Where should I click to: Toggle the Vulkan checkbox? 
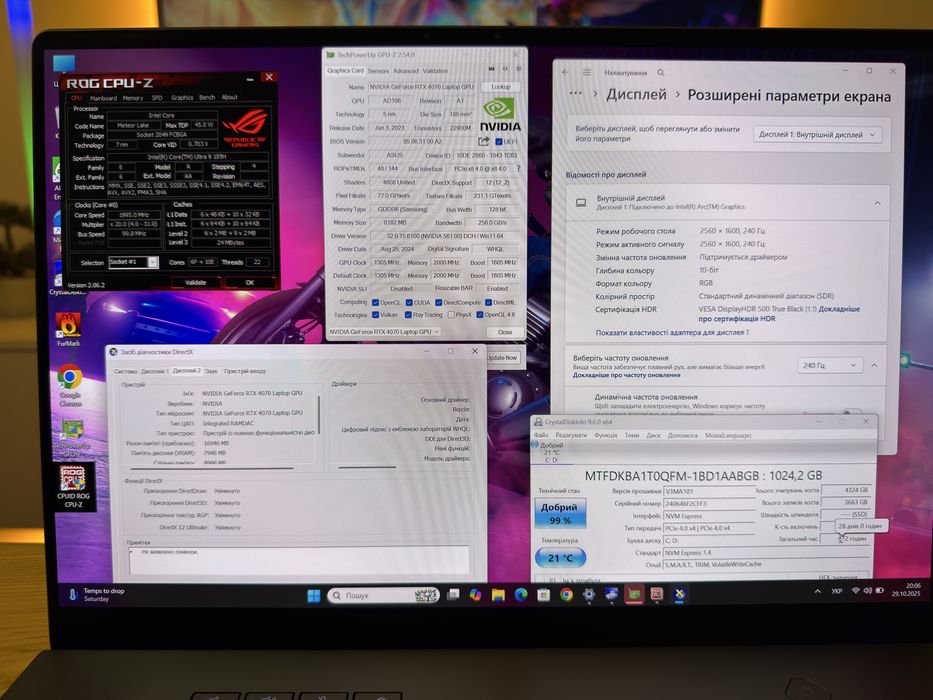(375, 315)
